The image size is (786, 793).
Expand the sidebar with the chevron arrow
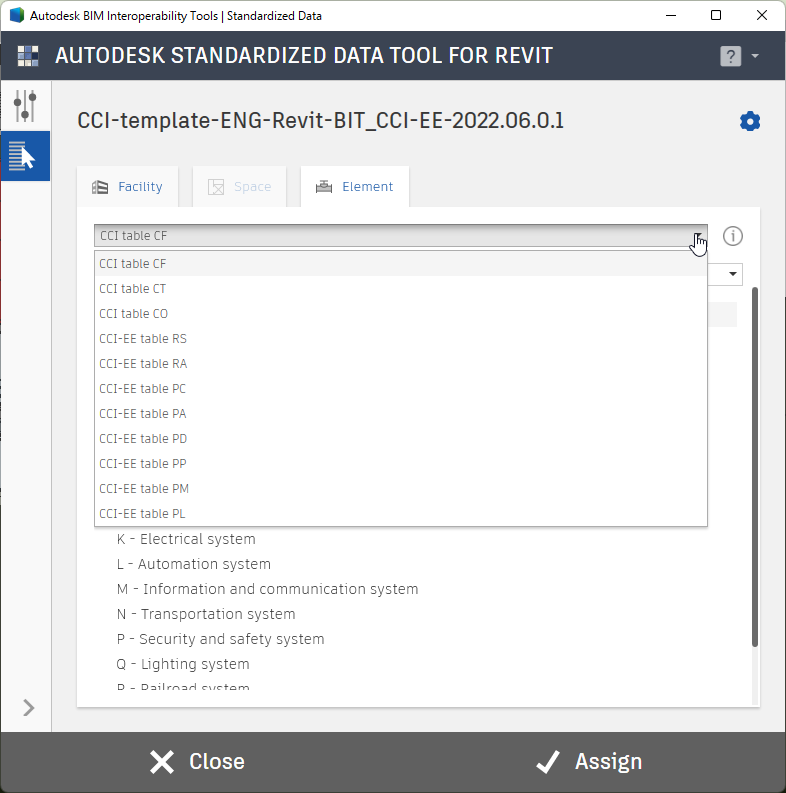tap(28, 708)
